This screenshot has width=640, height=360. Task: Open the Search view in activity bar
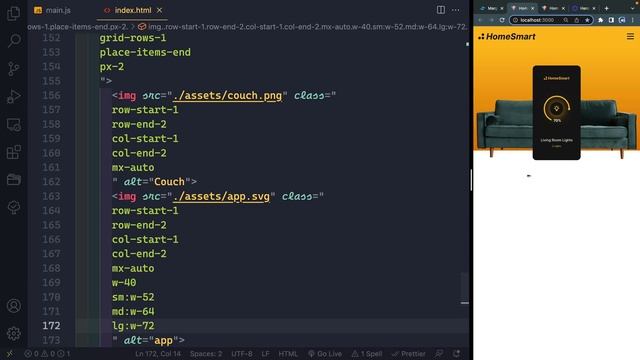[13, 40]
